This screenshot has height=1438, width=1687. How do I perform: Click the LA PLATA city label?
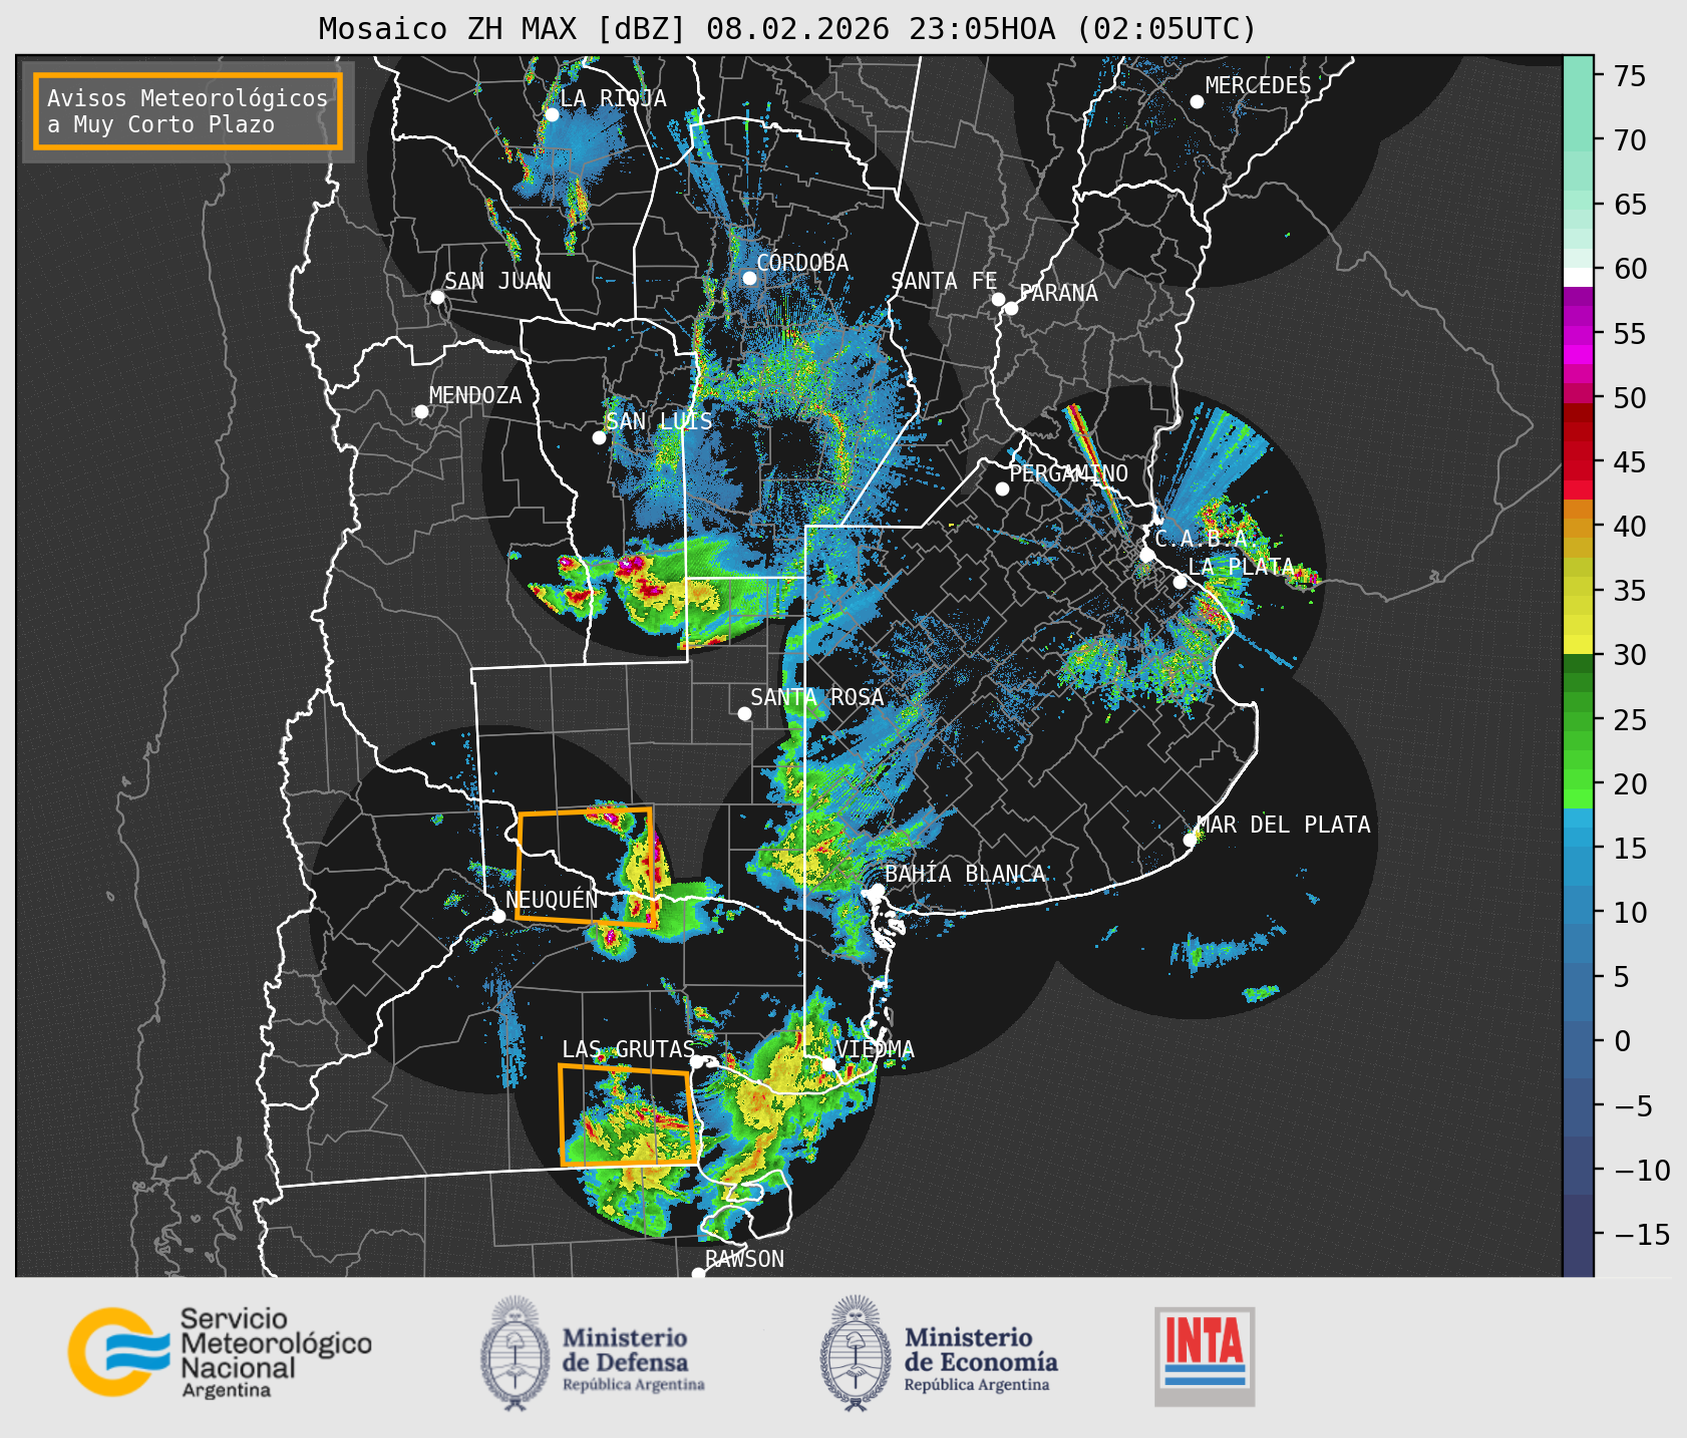(x=1241, y=566)
